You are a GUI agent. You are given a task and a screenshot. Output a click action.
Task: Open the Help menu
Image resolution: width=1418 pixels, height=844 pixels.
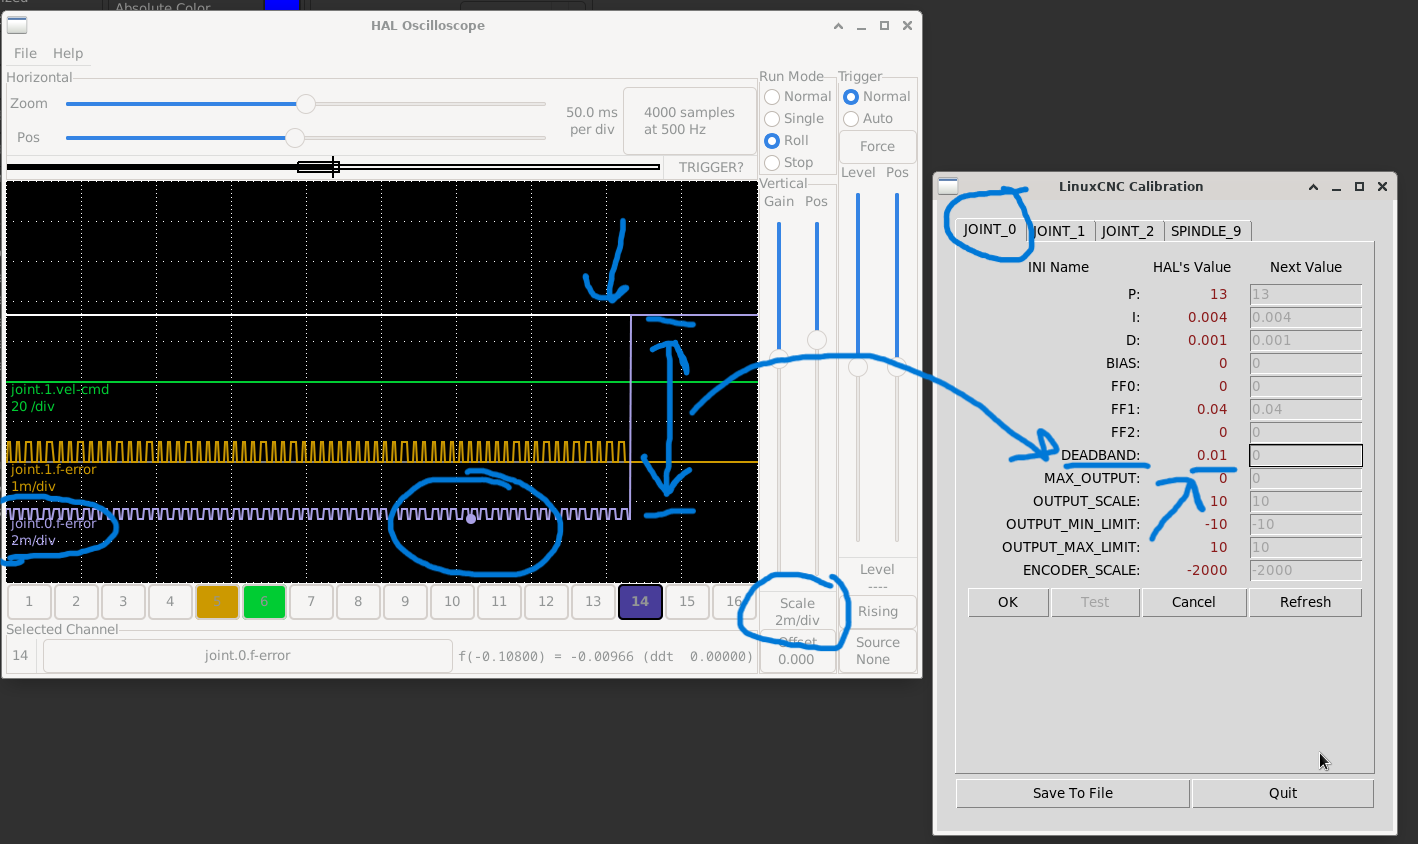pyautogui.click(x=68, y=53)
